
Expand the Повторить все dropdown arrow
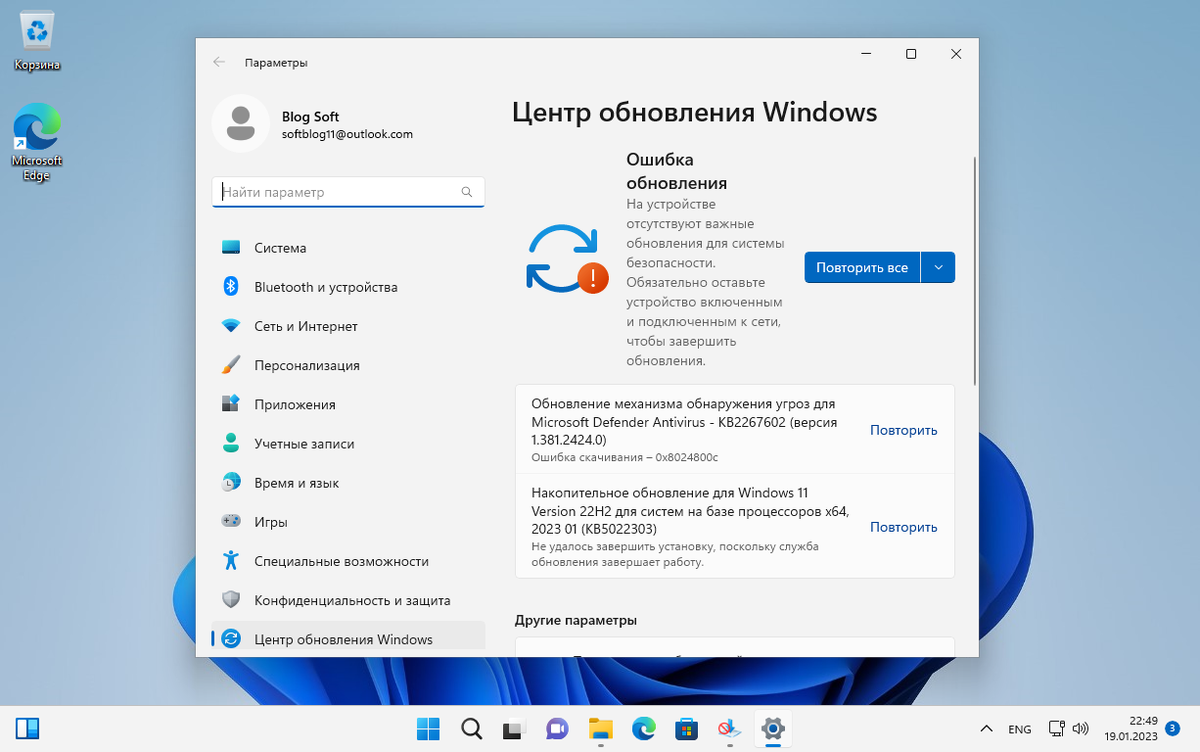pyautogui.click(x=938, y=267)
